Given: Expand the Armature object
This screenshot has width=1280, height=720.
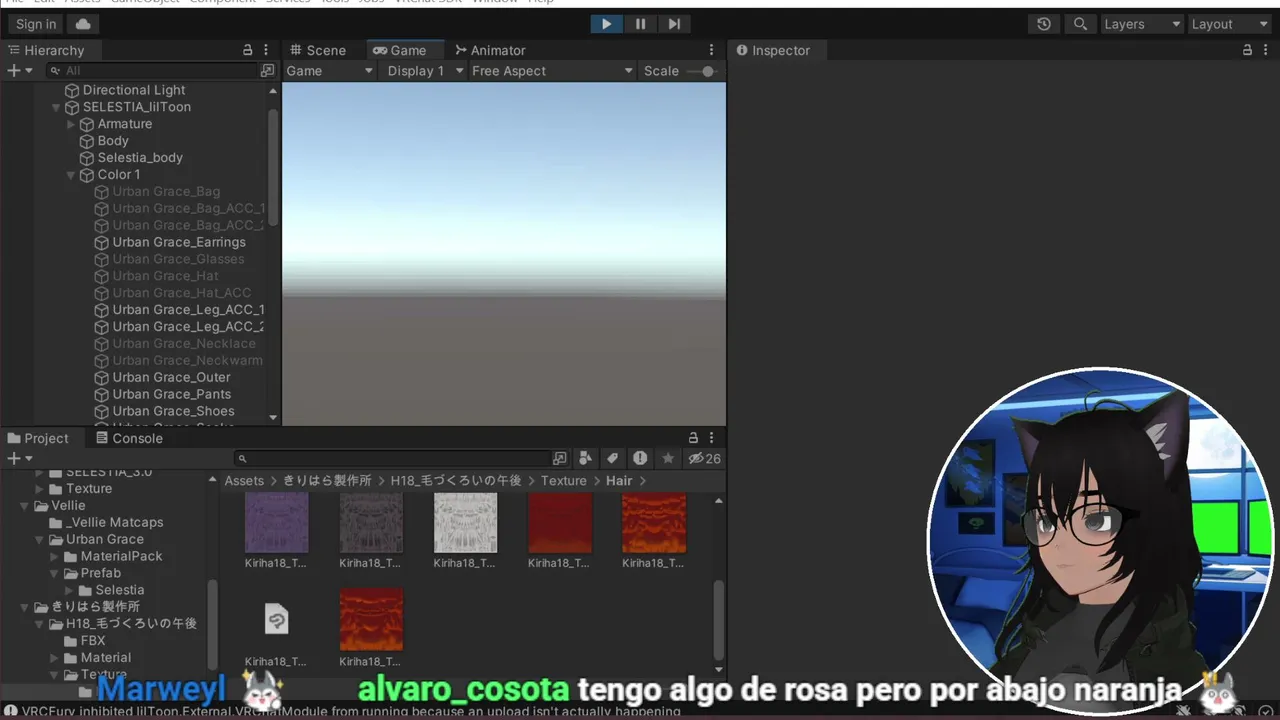Looking at the screenshot, I should coord(71,124).
